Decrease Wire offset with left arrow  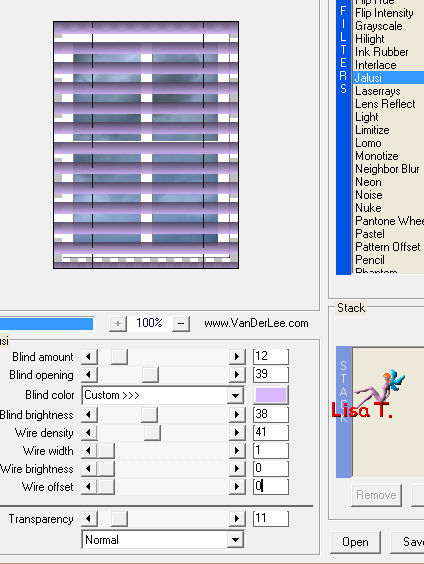pos(89,486)
